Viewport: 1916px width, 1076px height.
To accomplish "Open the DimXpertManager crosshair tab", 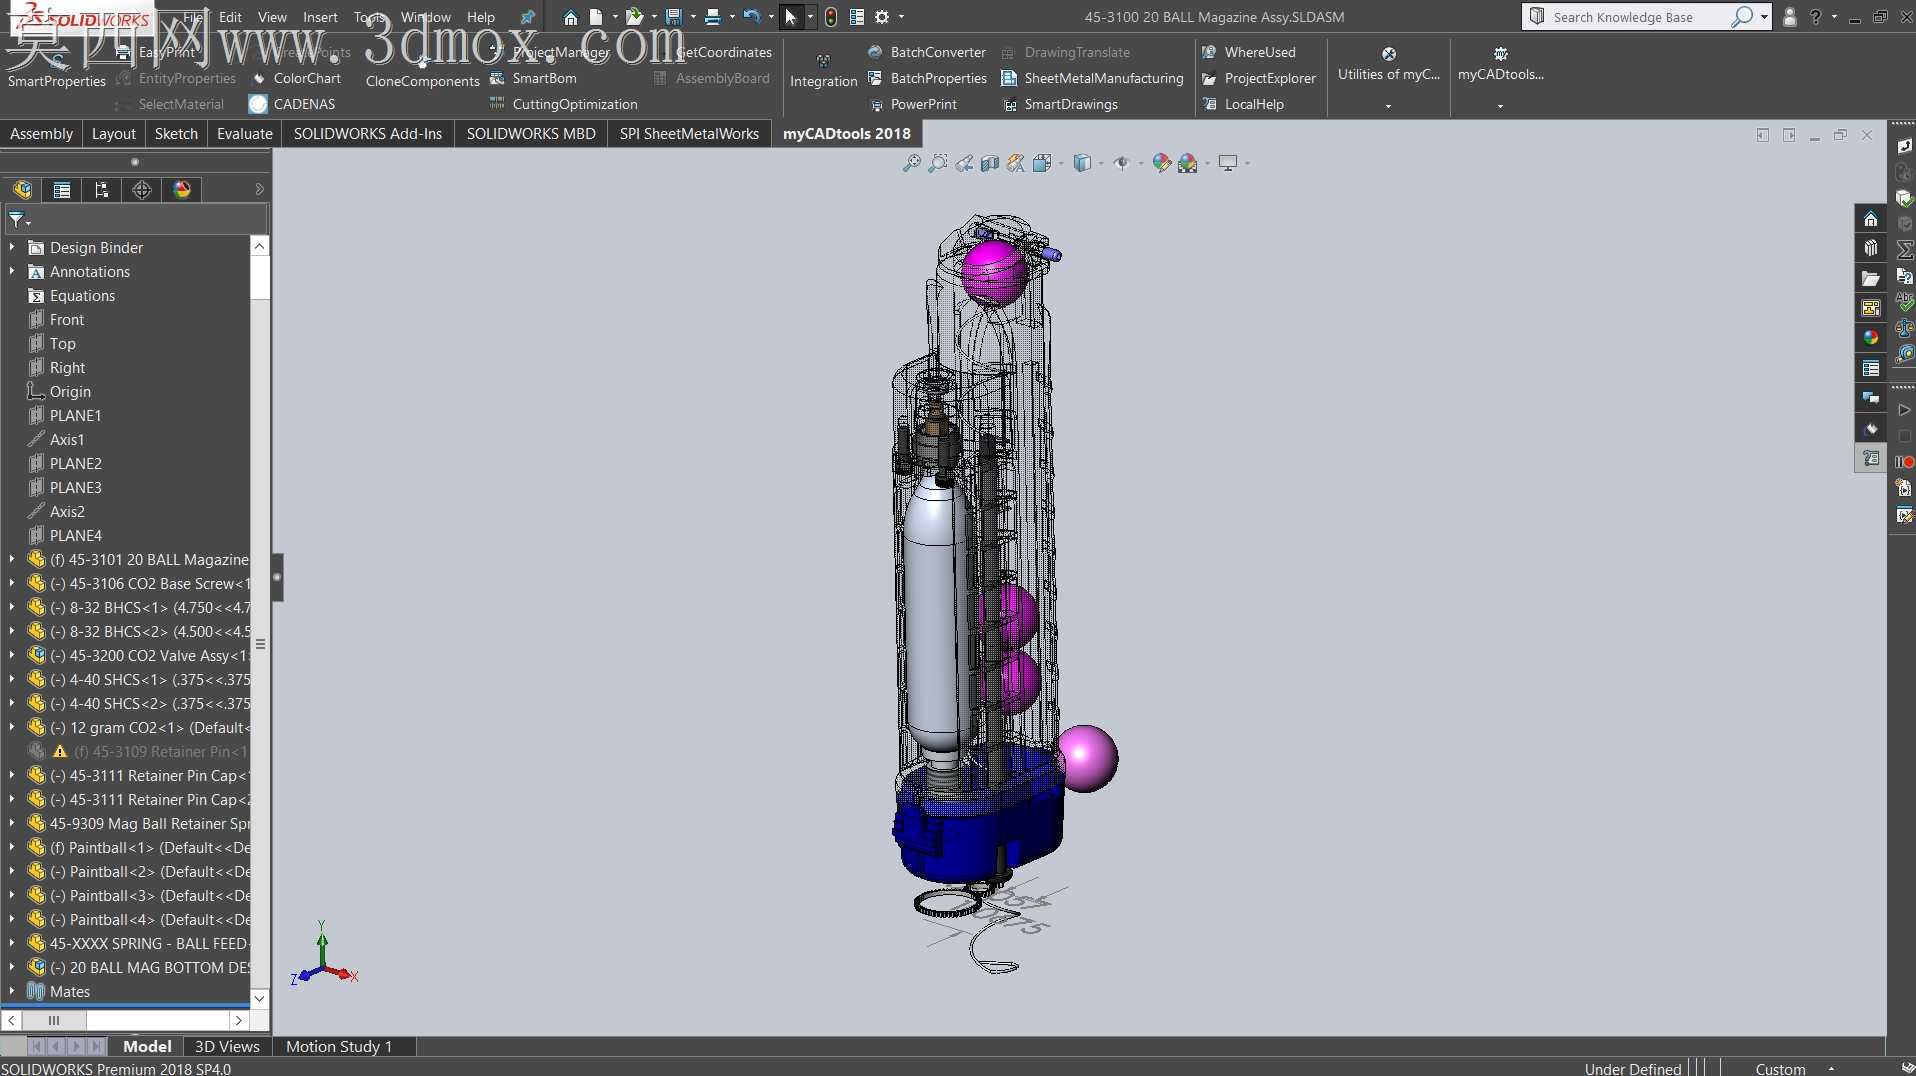I will 142,190.
